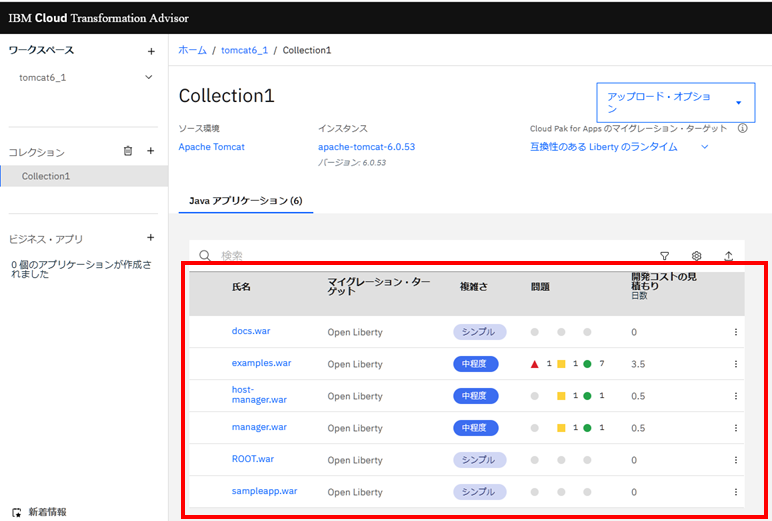
Task: Open the アップロード・オプション dropdown
Action: pos(676,102)
